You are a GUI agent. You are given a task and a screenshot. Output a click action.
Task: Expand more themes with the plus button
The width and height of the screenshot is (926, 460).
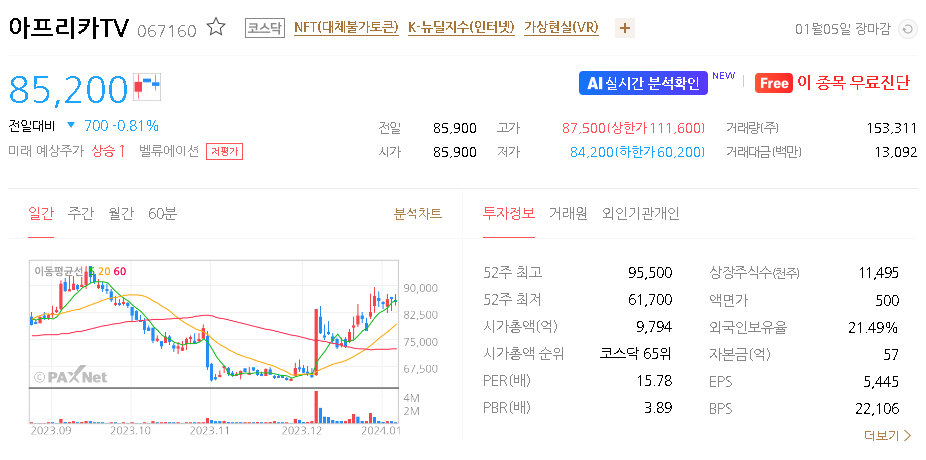click(625, 28)
